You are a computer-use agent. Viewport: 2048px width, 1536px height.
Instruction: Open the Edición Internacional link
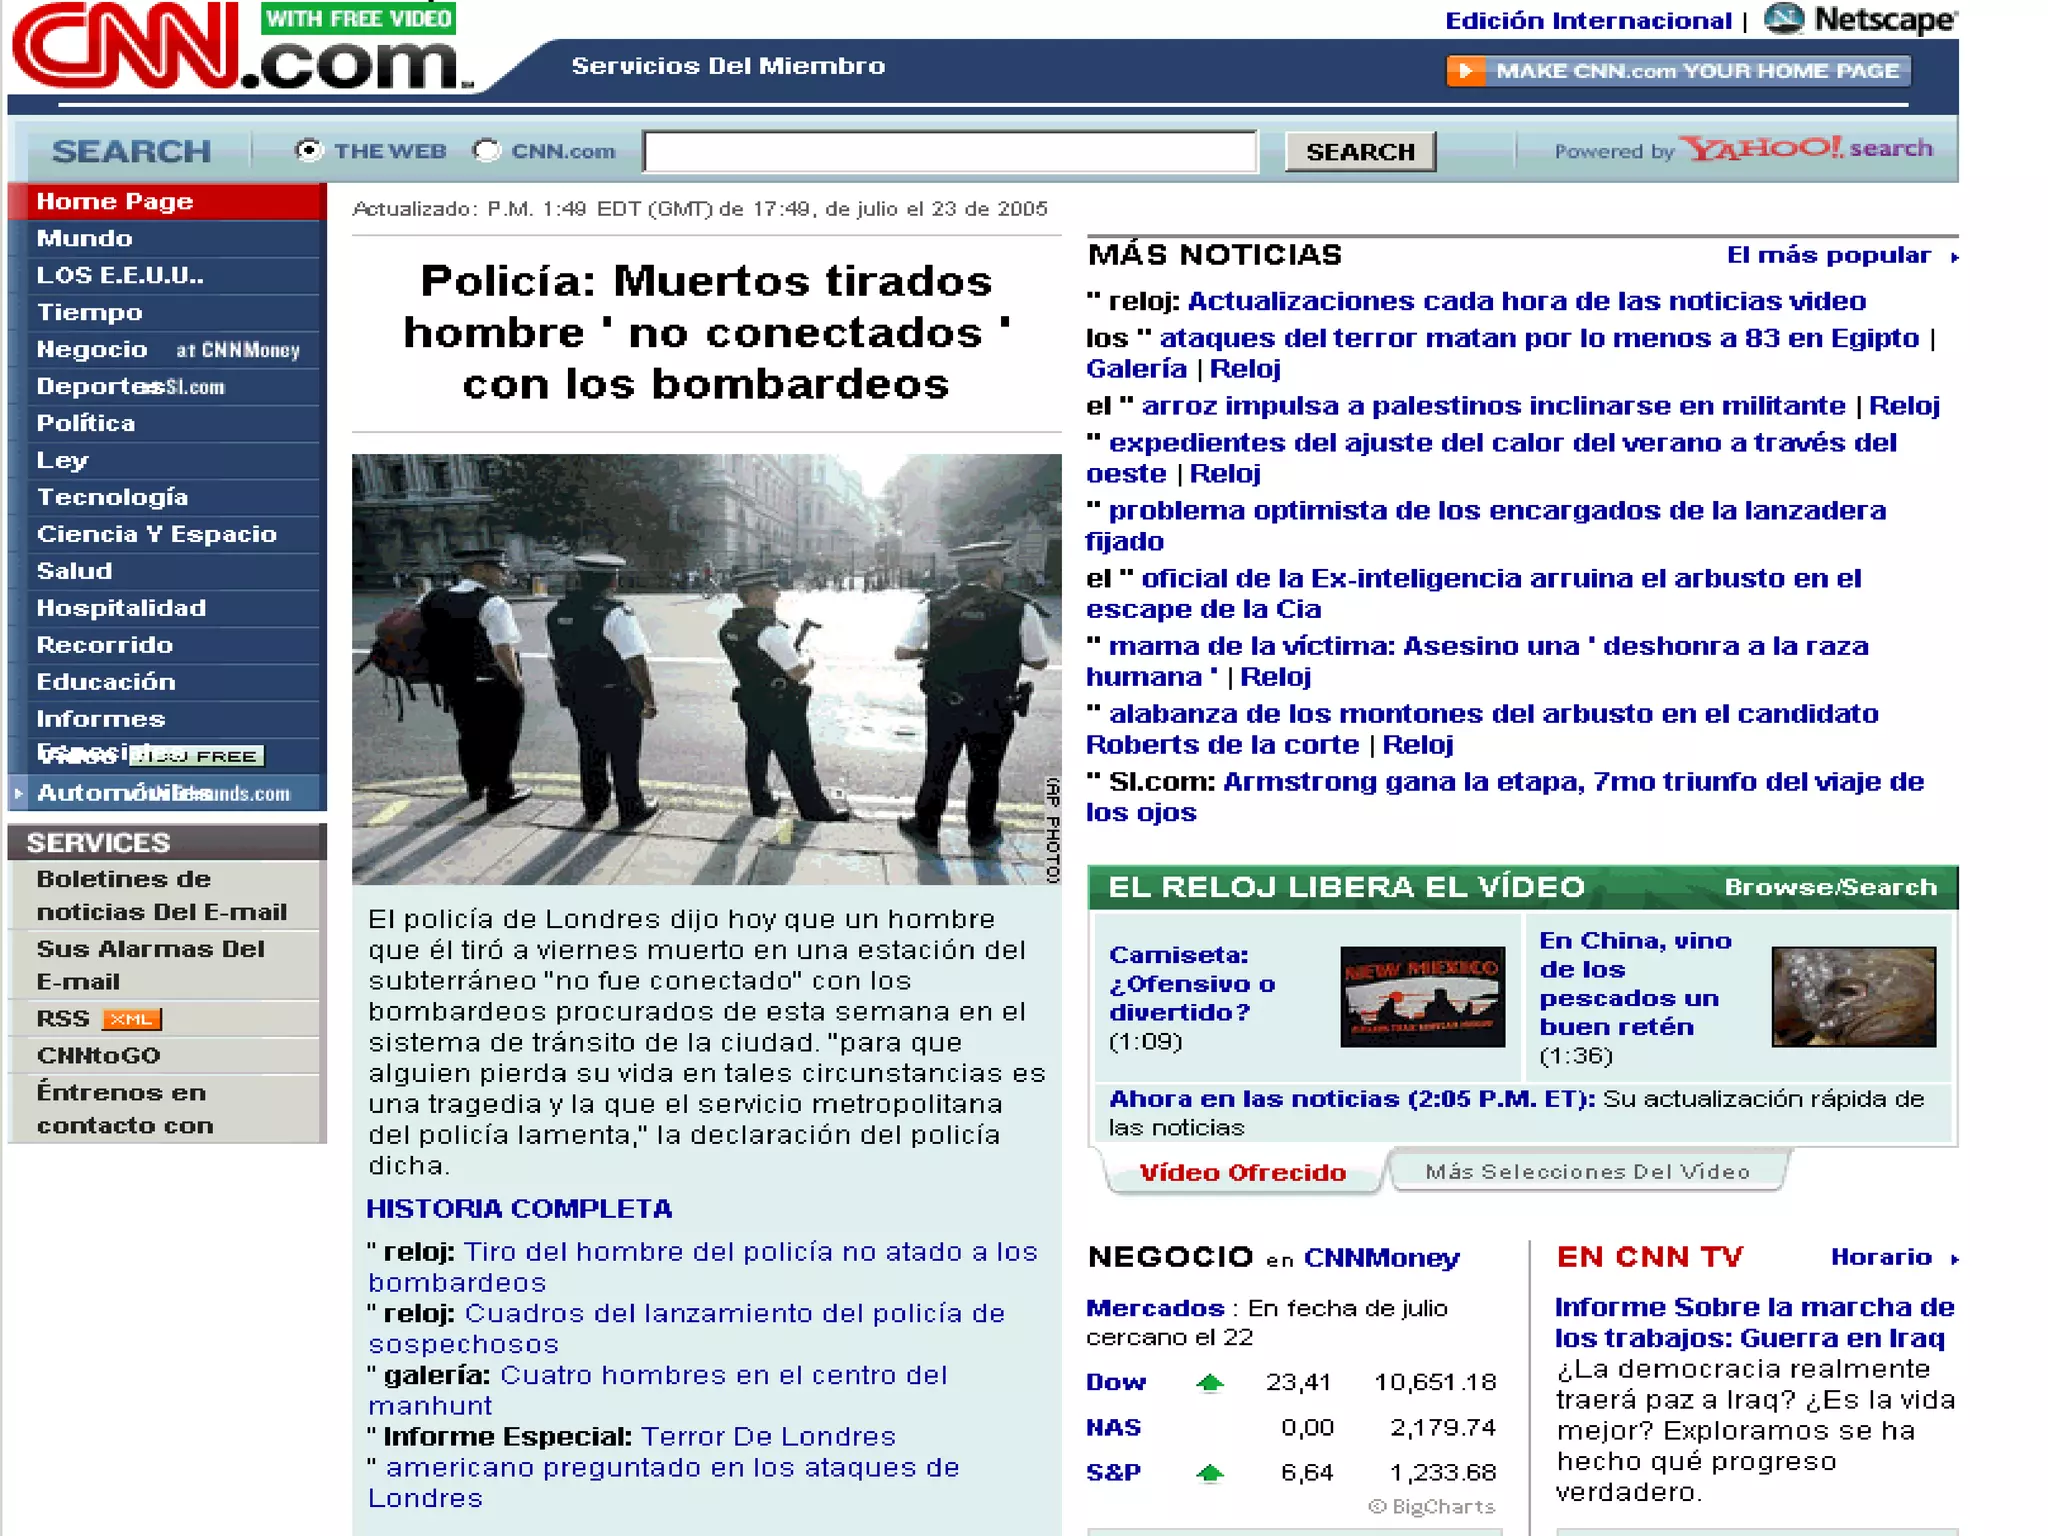[1588, 21]
